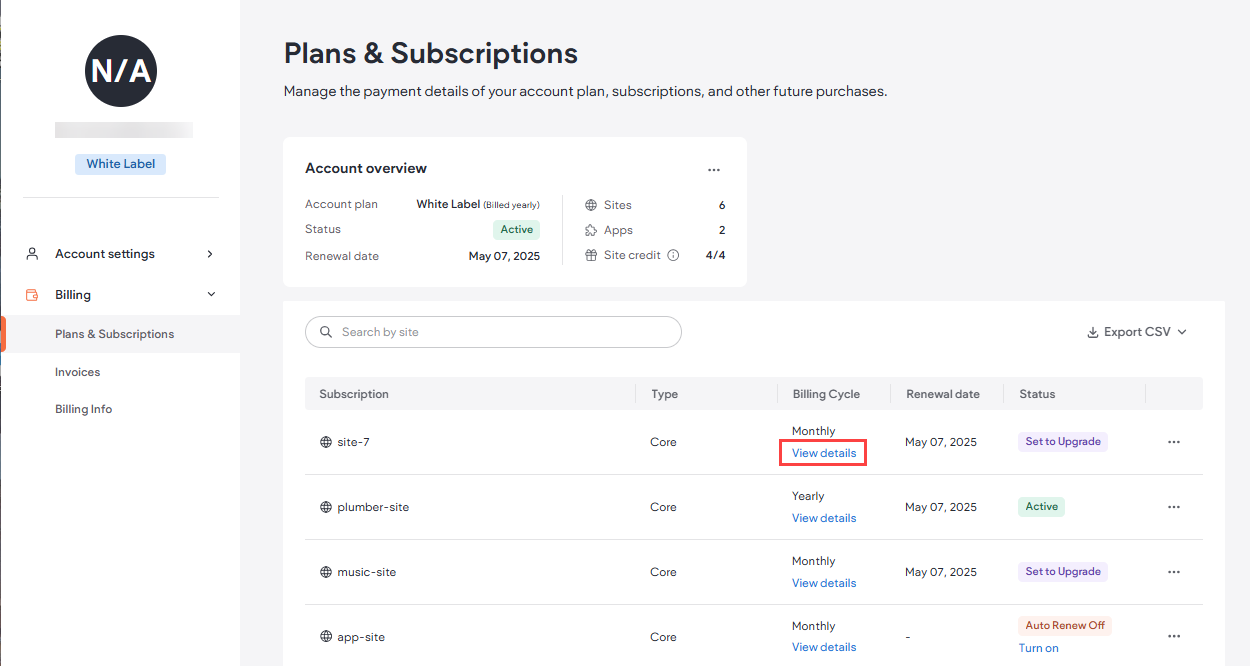This screenshot has width=1250, height=666.
Task: Open the Account overview options menu
Action: pyautogui.click(x=713, y=169)
